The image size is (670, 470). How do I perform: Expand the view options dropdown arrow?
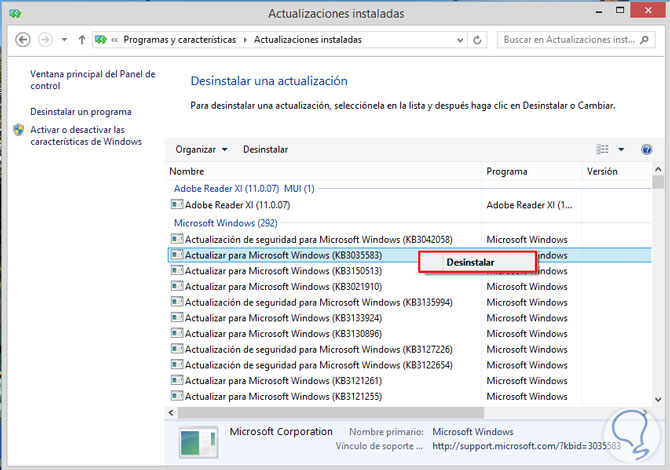point(621,150)
